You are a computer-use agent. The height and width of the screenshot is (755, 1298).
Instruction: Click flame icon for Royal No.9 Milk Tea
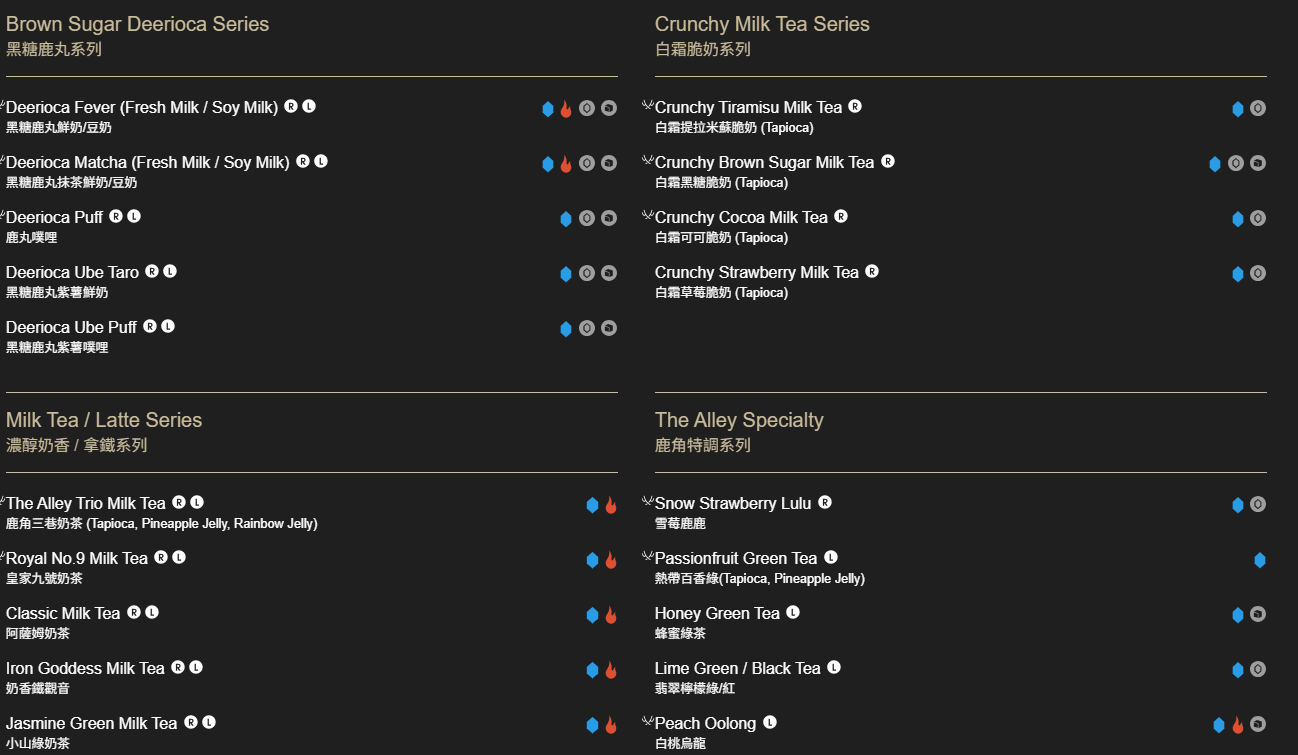(x=611, y=560)
